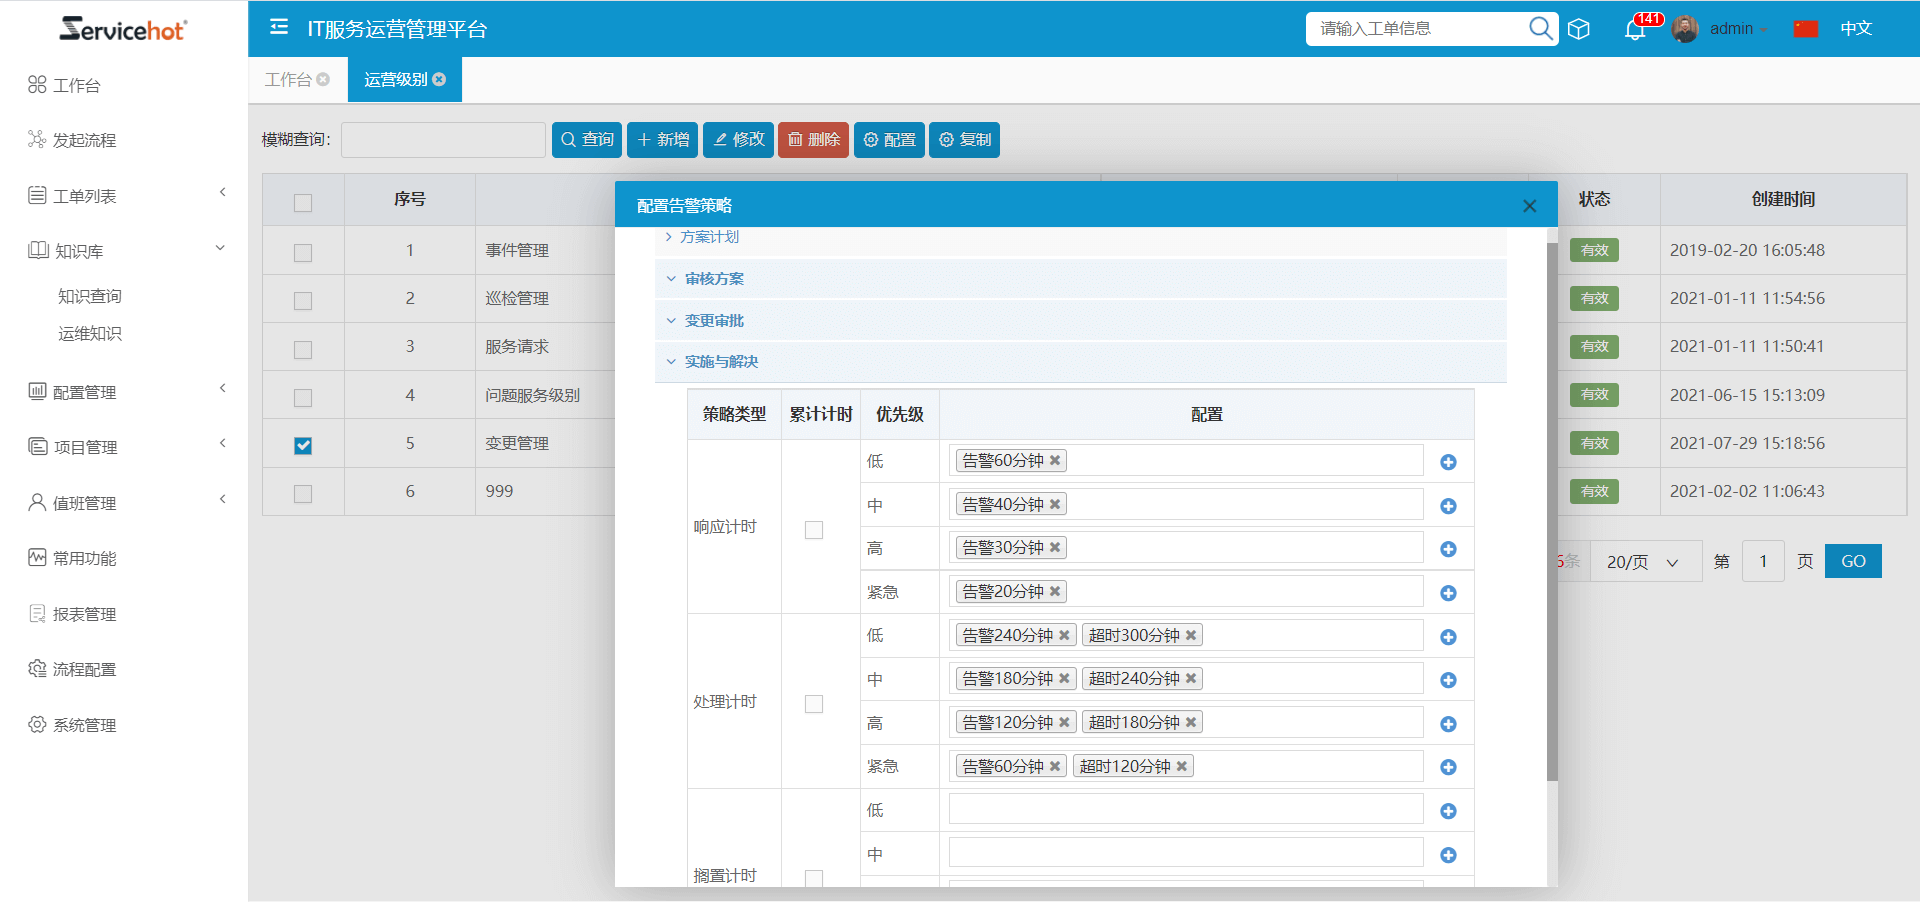This screenshot has height=902, width=1920.
Task: Click the red 删除 button
Action: tap(813, 140)
